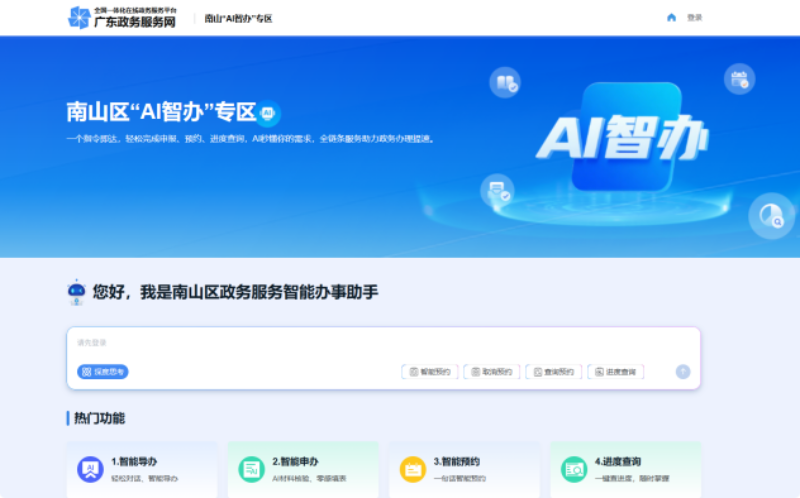Click the AI badge beside 南山区 title
Image resolution: width=800 pixels, height=498 pixels.
[x=269, y=112]
